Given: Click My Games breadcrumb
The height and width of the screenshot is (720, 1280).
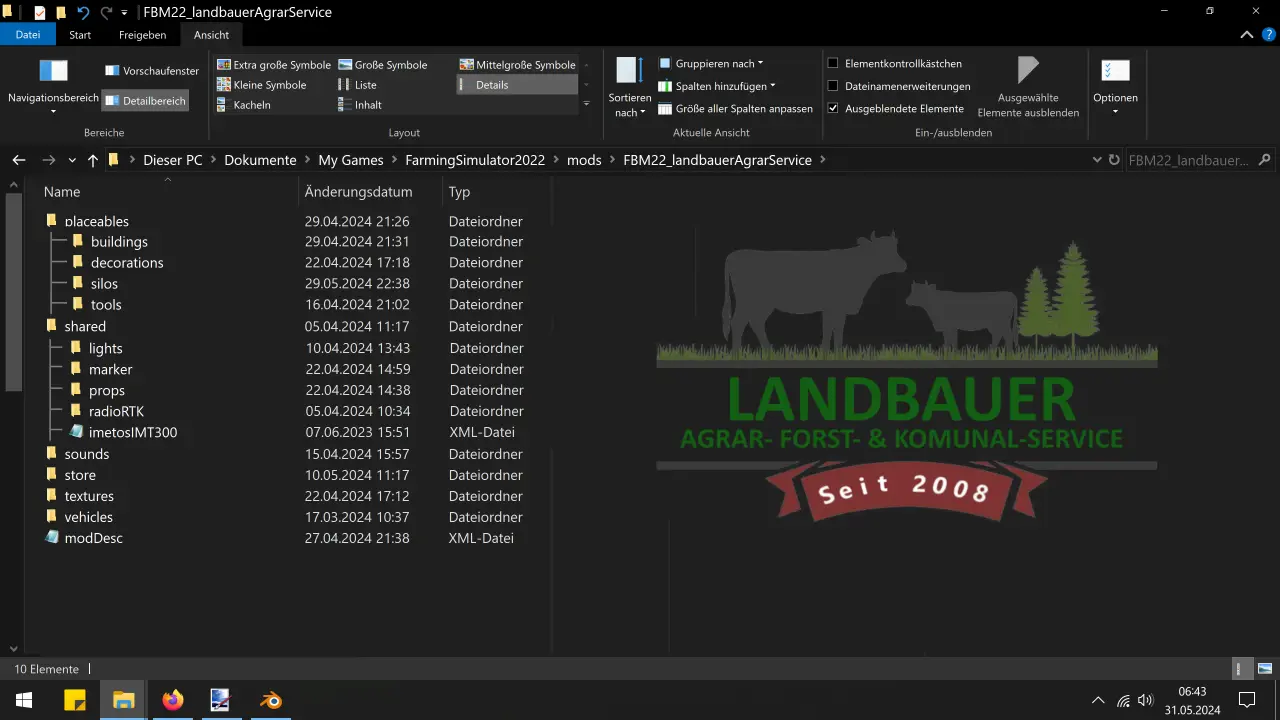Looking at the screenshot, I should [x=351, y=160].
